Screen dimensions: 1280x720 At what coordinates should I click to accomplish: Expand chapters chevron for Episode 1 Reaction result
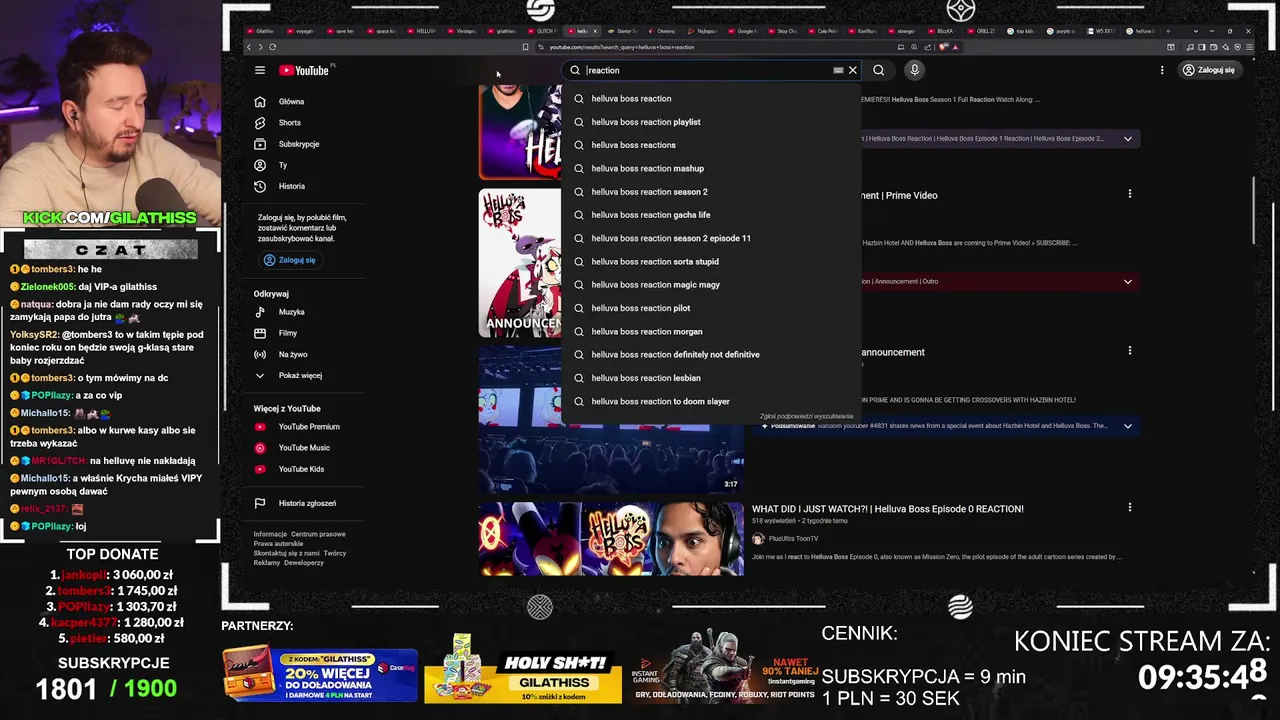click(1127, 139)
